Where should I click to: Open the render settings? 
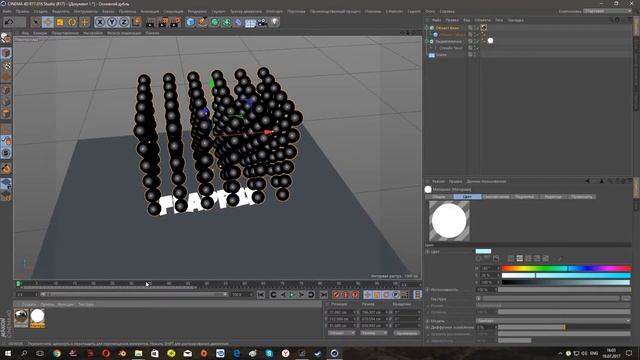pos(176,22)
